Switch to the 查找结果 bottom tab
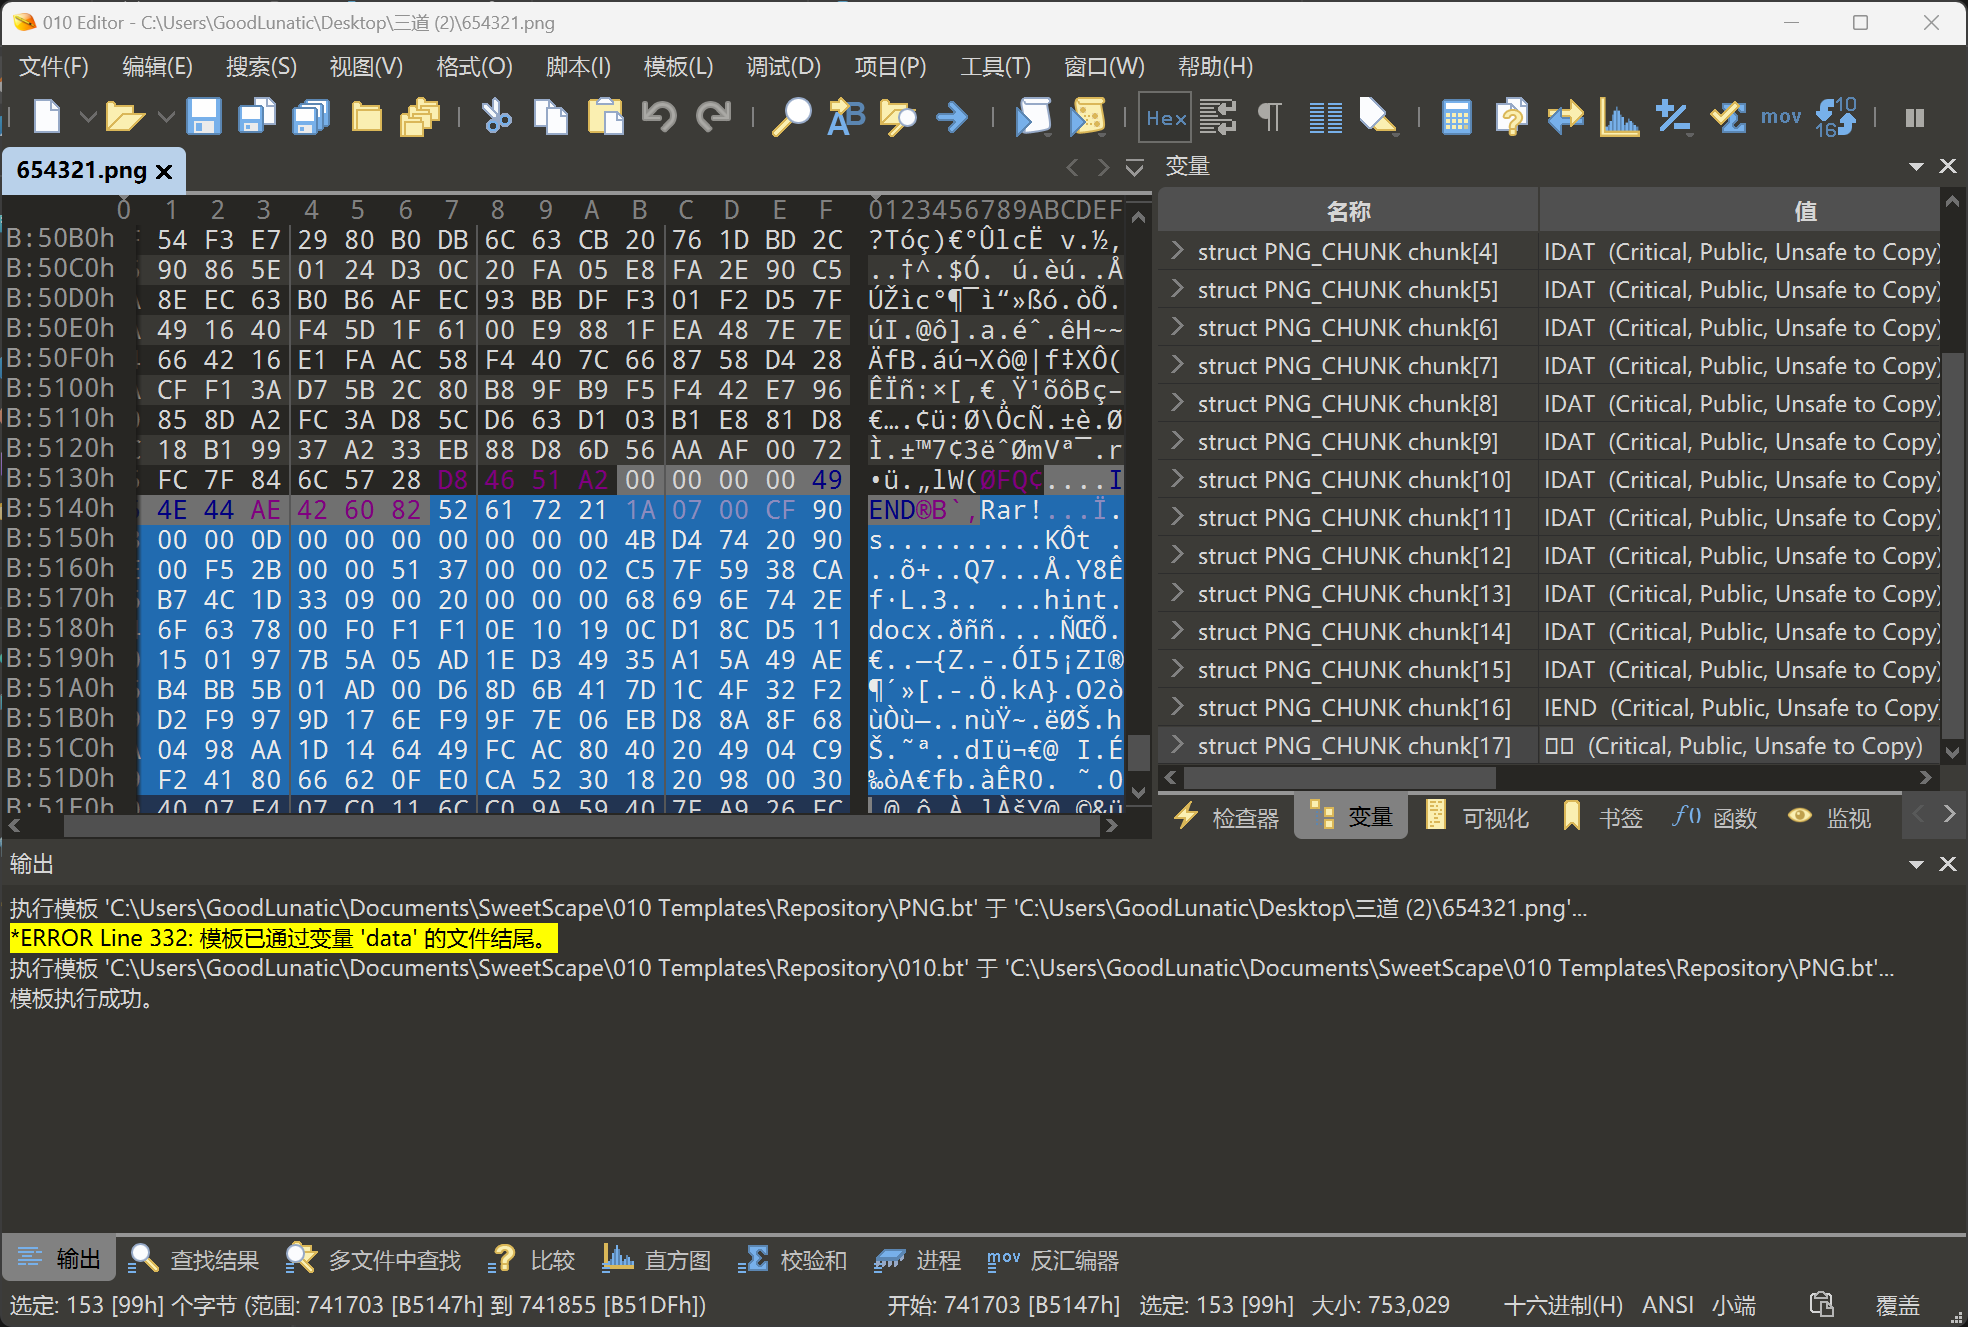Image resolution: width=1968 pixels, height=1327 pixels. (x=195, y=1260)
